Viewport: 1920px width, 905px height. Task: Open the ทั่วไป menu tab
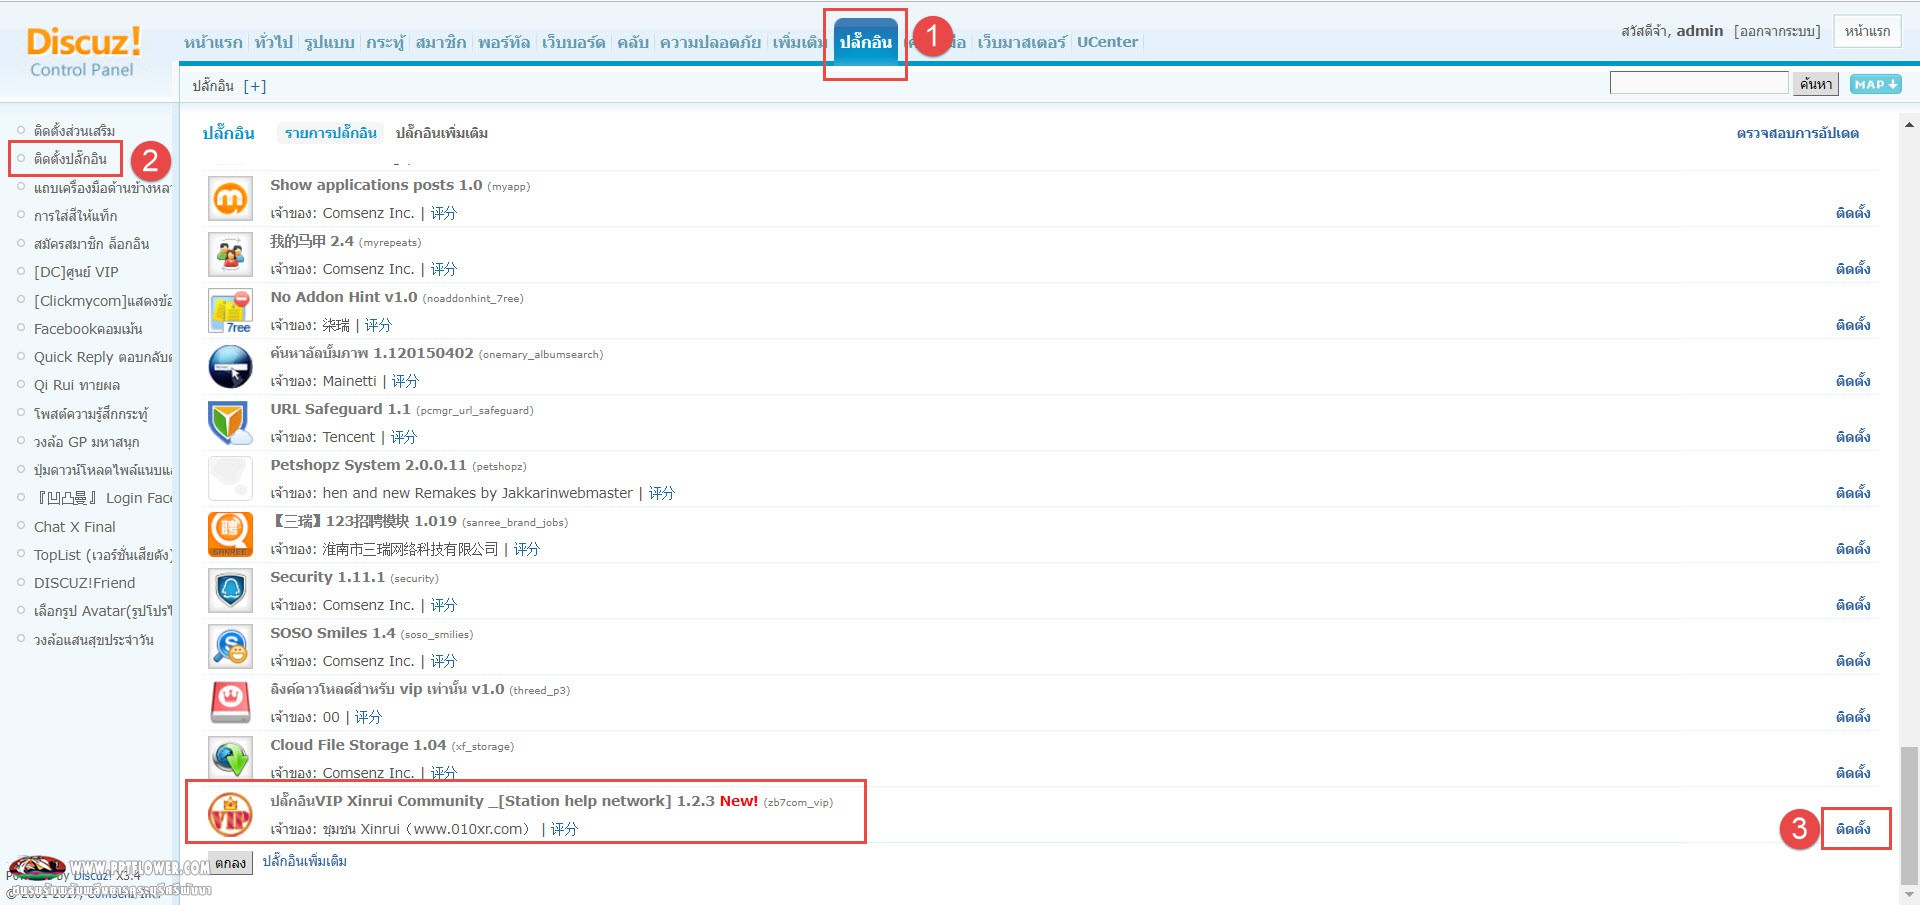tap(274, 42)
